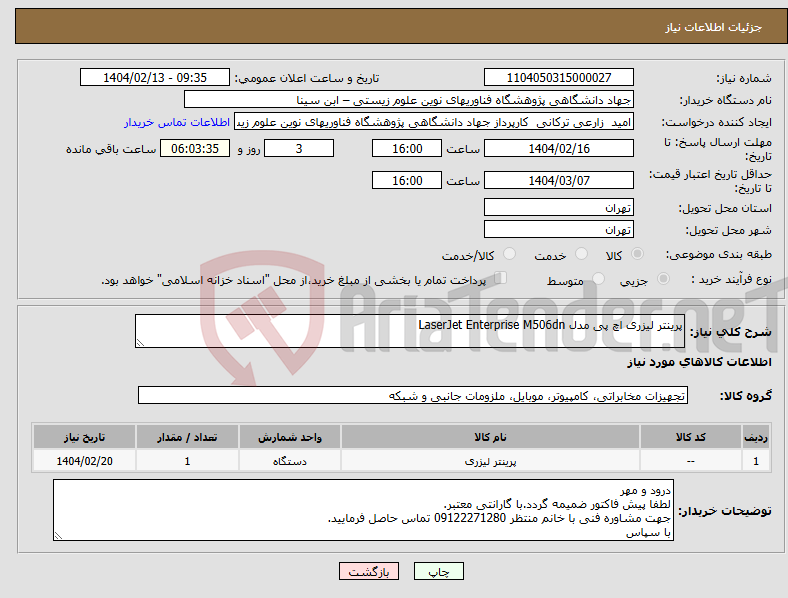Click the تعداد / مقدار column header
Screen dimensions: 788x598
pos(187,437)
